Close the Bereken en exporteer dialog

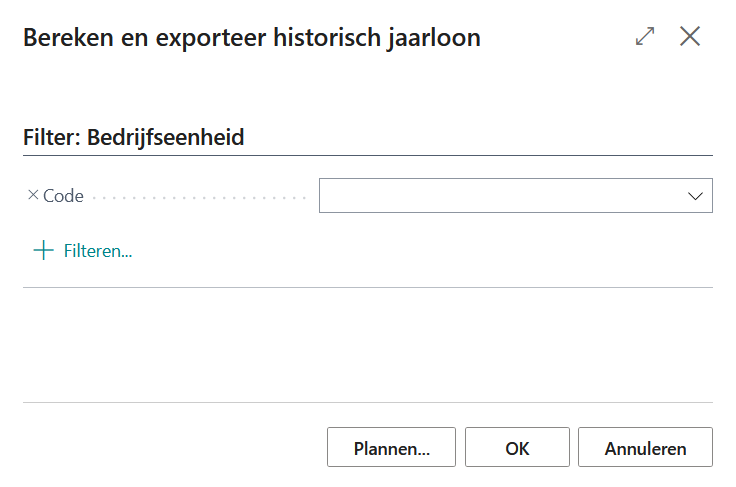690,37
